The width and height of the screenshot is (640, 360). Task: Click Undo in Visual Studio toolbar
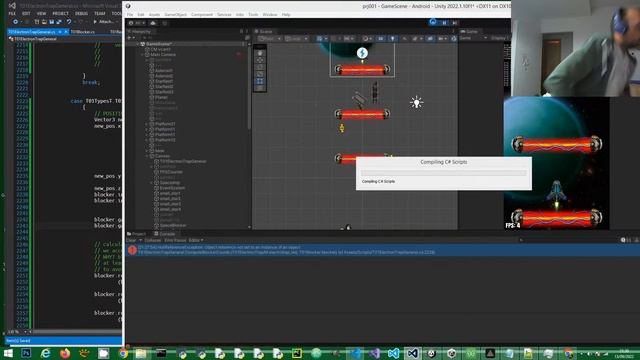click(x=69, y=22)
